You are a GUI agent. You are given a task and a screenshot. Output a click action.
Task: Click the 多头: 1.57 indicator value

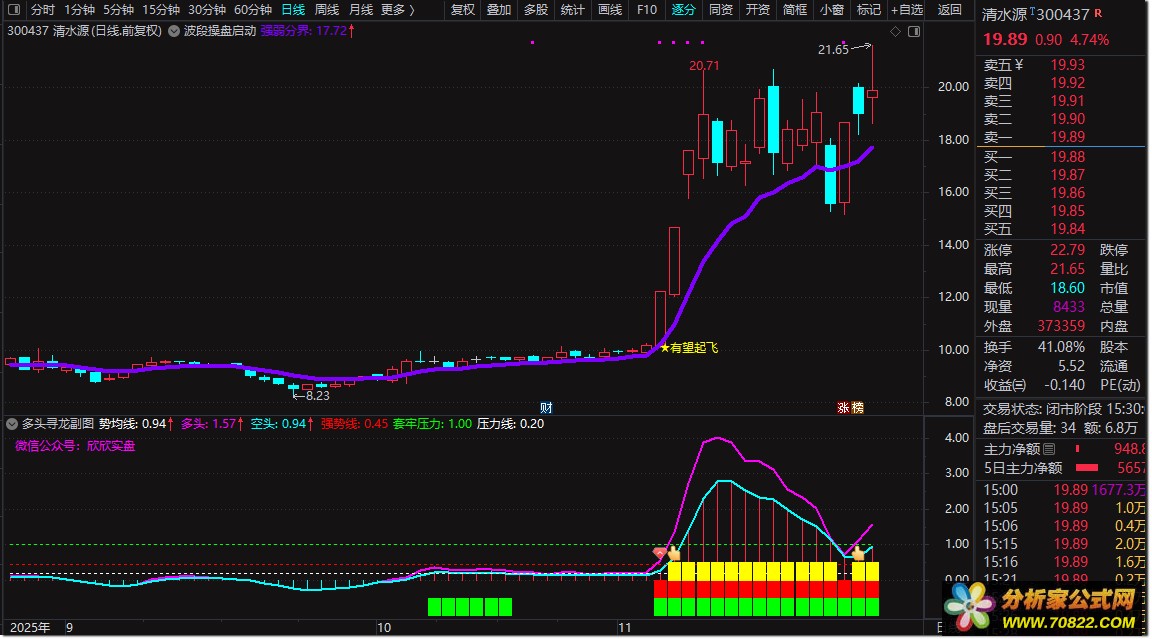(x=212, y=424)
